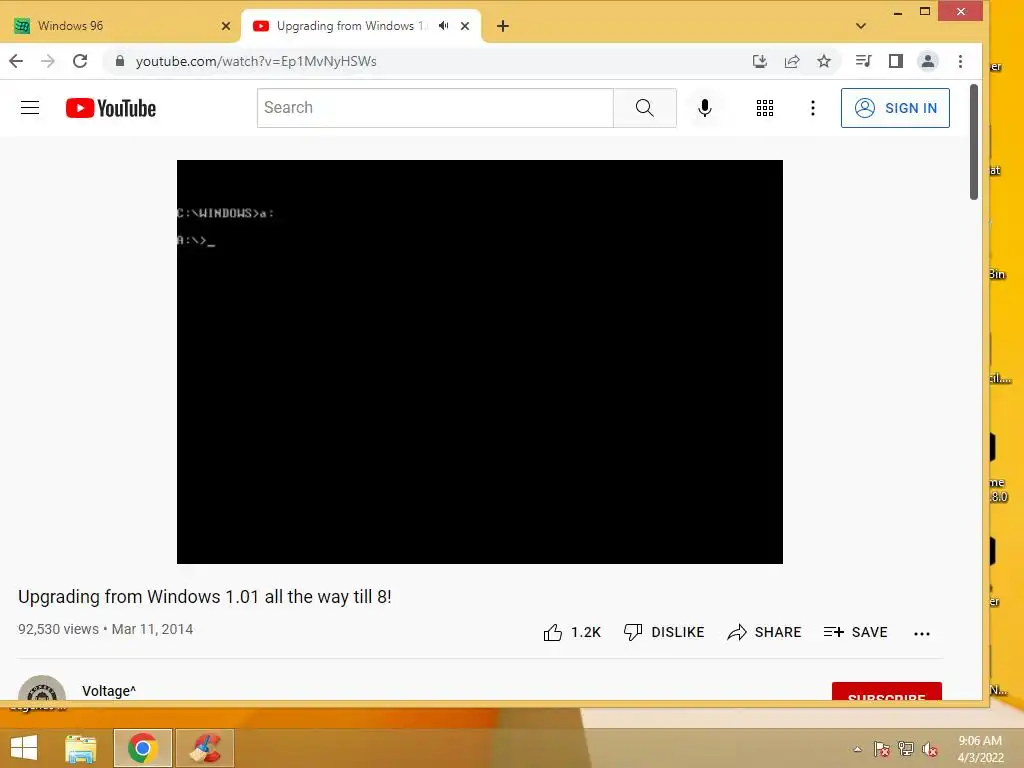Click the video player to pause

coord(479,362)
